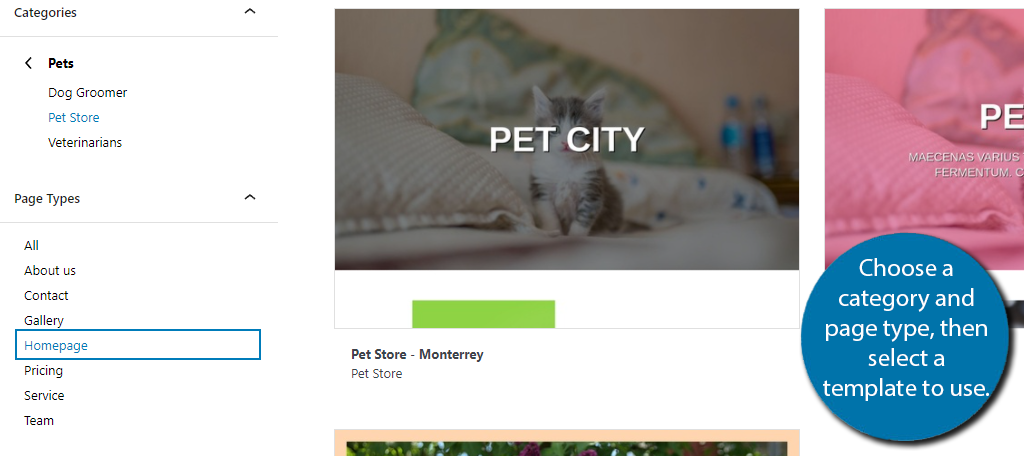Choose the Gallery page type

pyautogui.click(x=44, y=320)
